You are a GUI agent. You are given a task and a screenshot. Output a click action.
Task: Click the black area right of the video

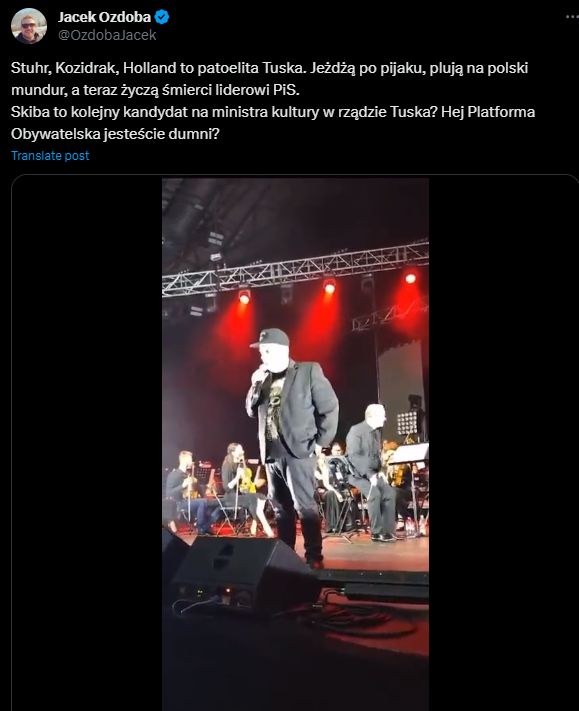503,444
